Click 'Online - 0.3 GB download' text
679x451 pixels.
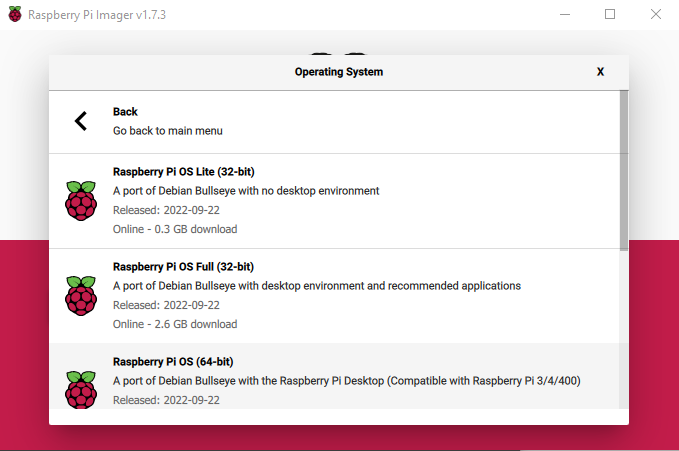click(175, 229)
